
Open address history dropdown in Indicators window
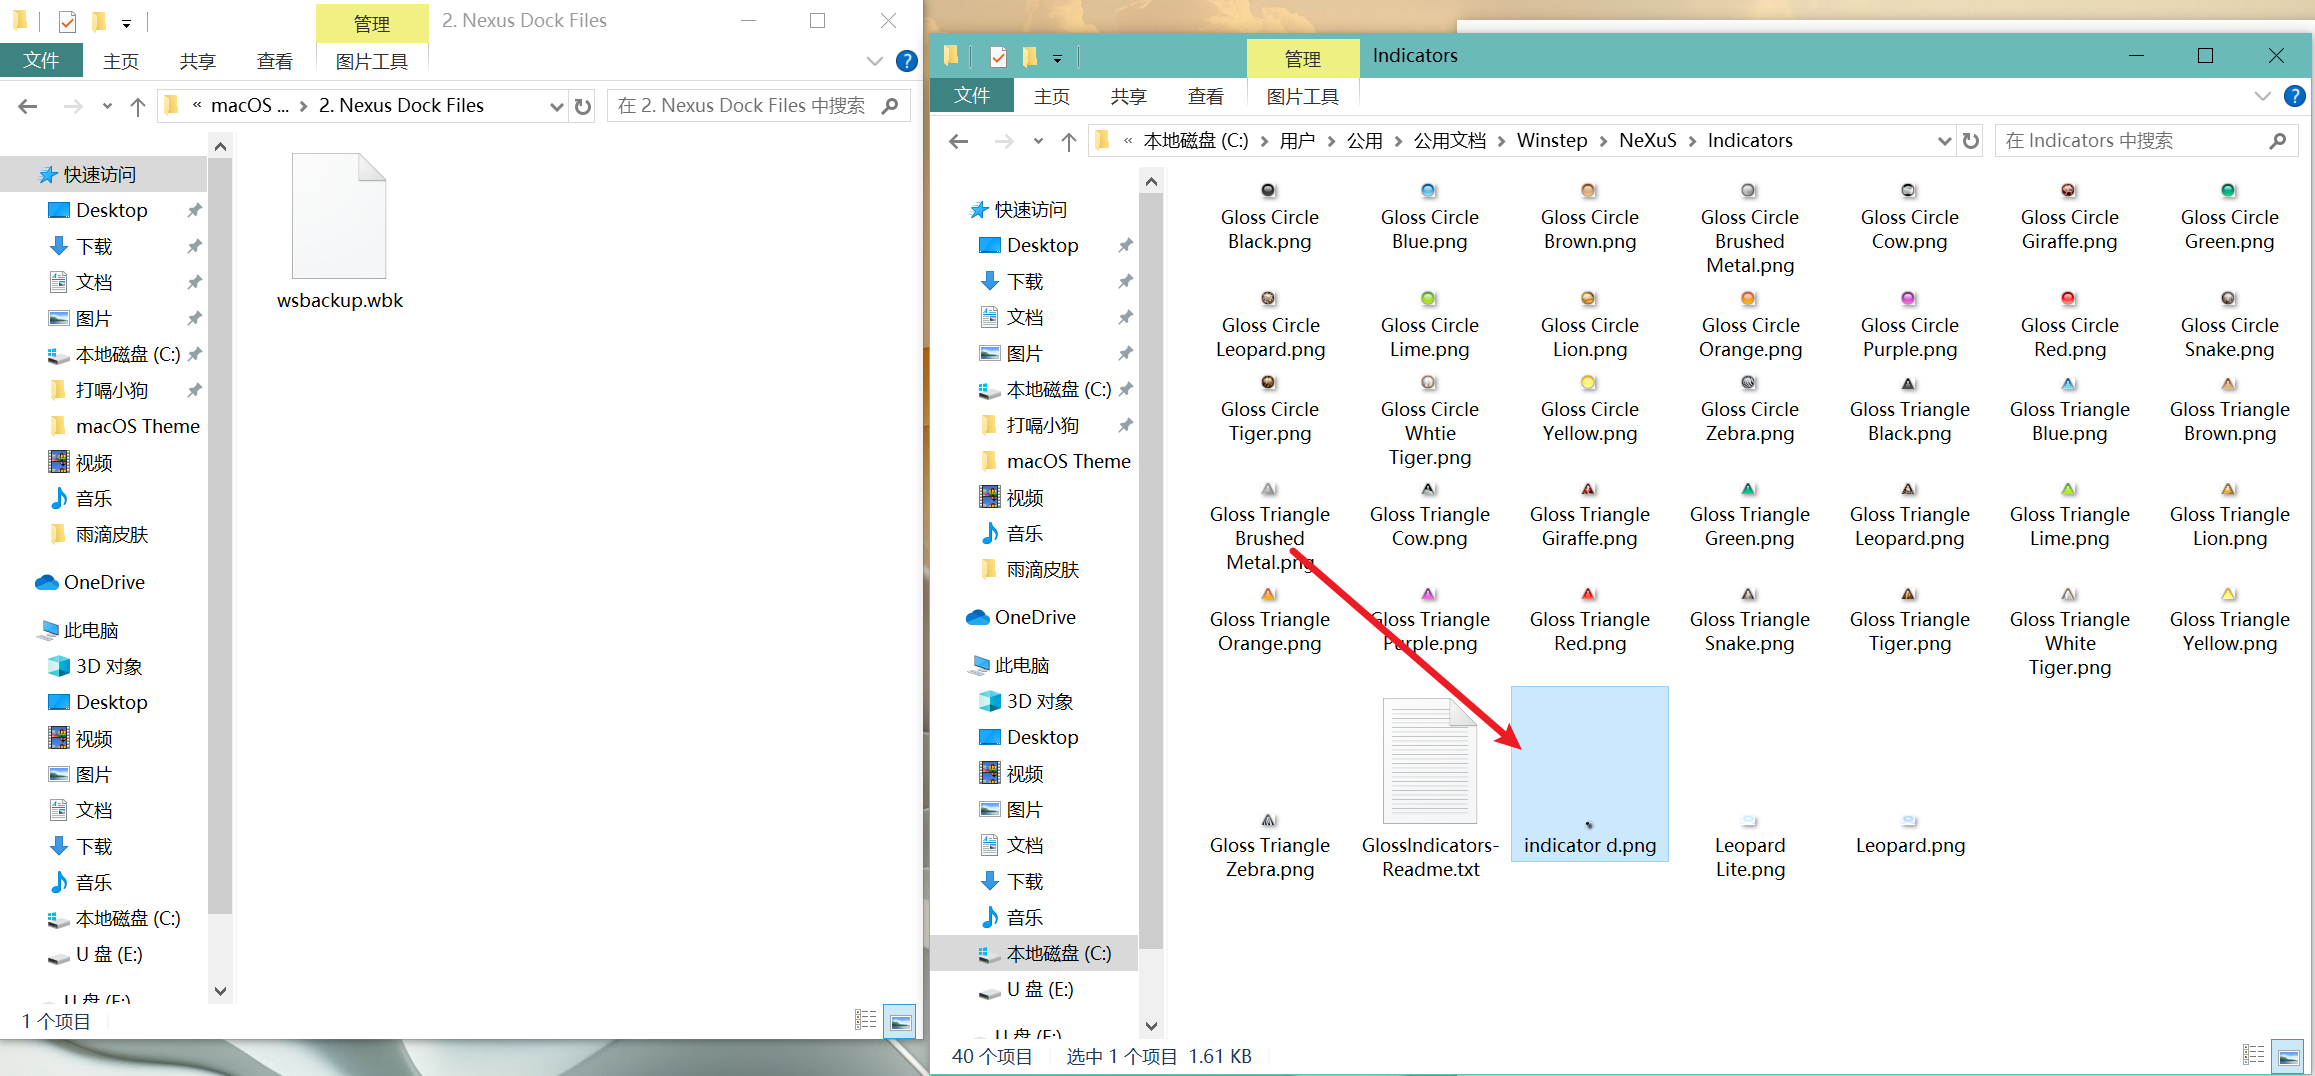tap(1944, 141)
